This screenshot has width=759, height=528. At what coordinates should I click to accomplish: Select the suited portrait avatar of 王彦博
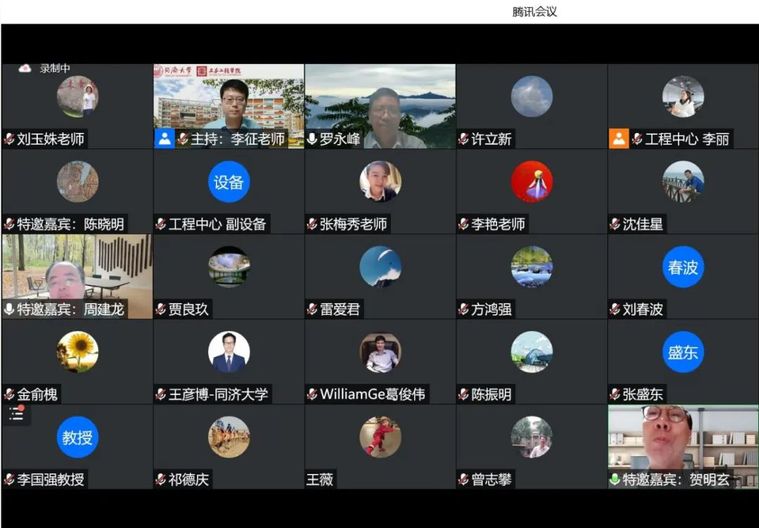click(x=229, y=352)
